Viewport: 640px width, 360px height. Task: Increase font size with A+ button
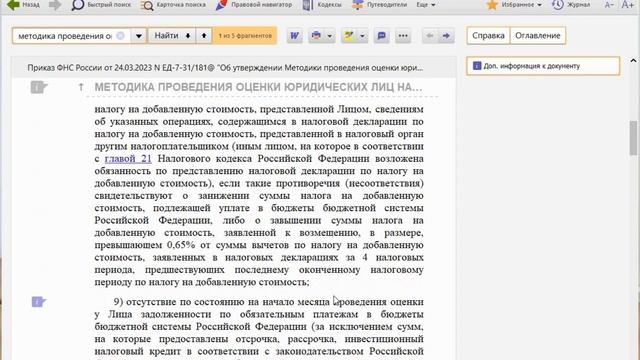click(x=627, y=5)
